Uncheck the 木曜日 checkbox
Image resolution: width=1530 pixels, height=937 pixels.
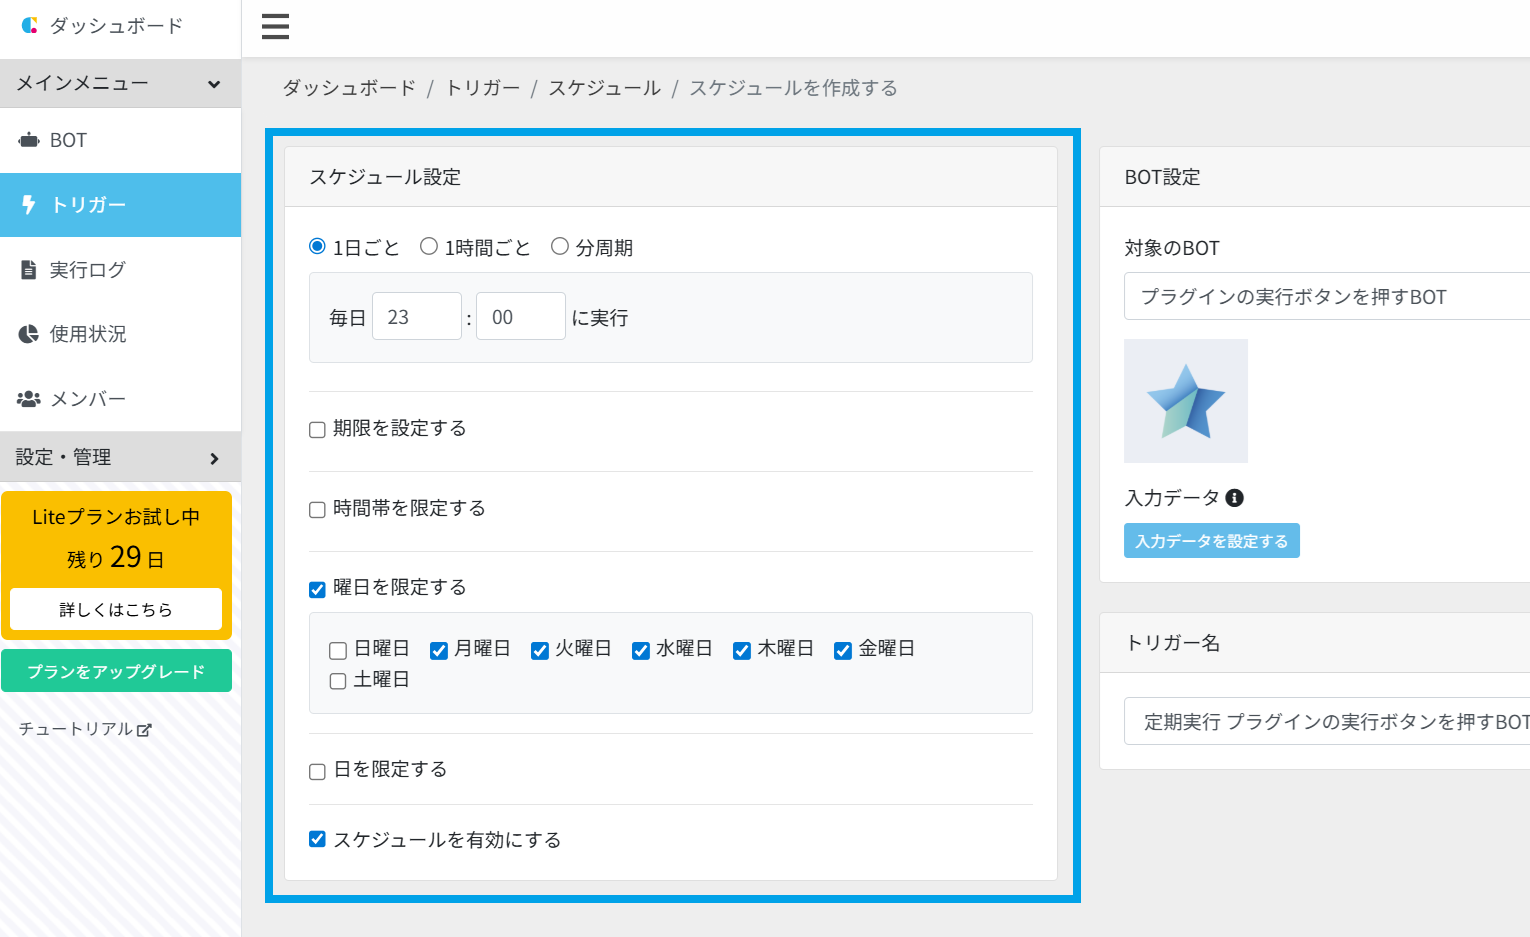tap(742, 651)
